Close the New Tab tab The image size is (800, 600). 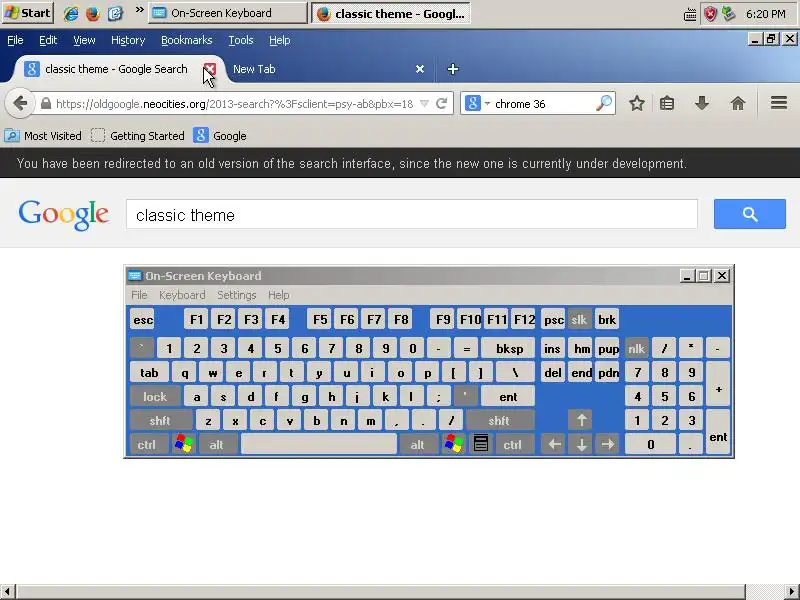[419, 69]
